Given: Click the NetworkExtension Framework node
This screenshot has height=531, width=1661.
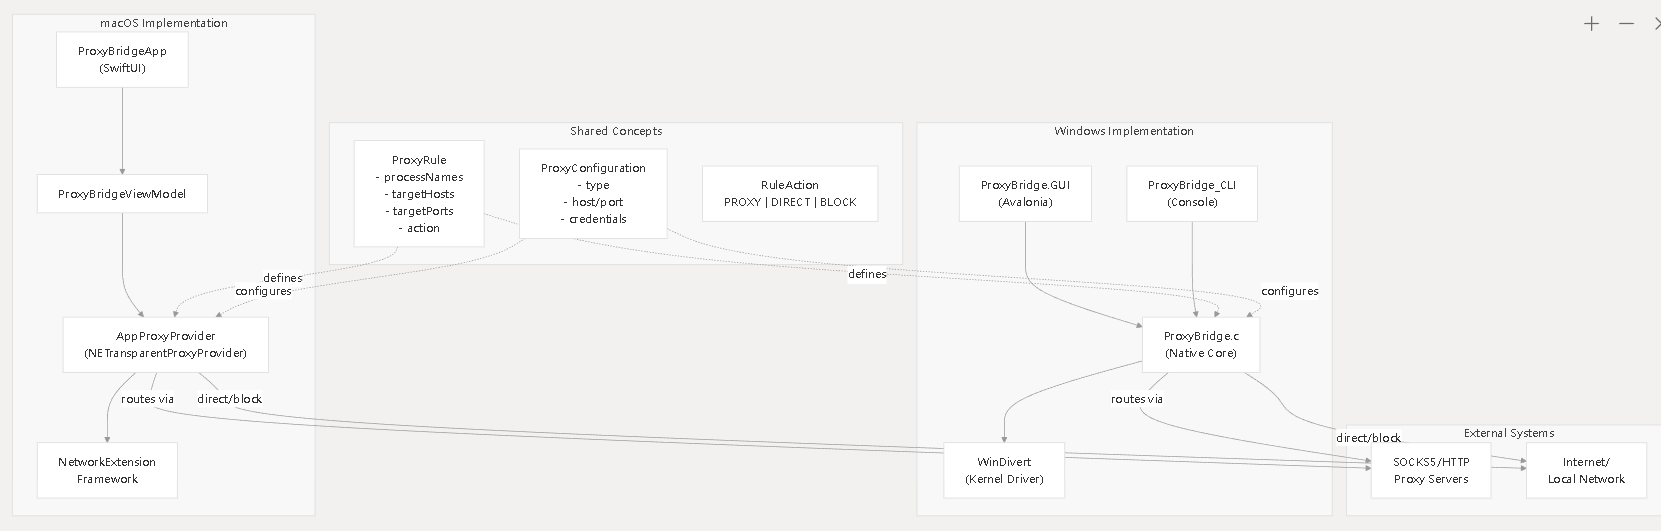Looking at the screenshot, I should coord(107,470).
